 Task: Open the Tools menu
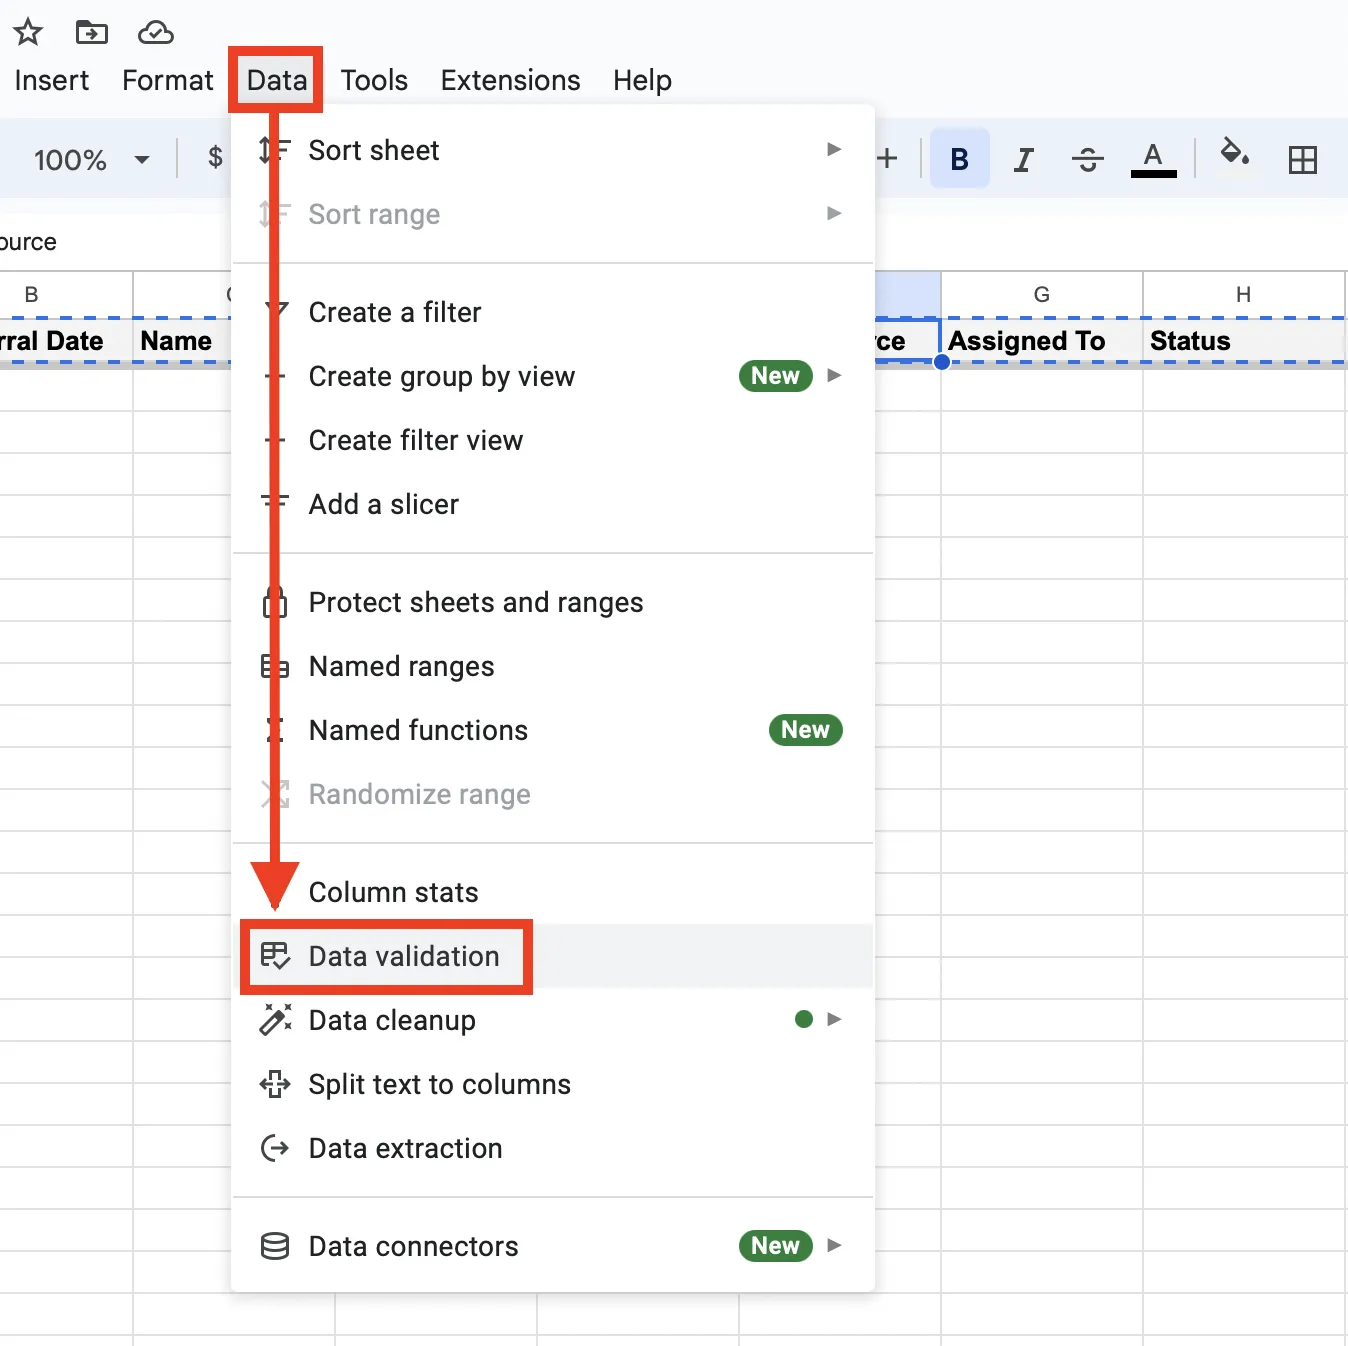pos(374,80)
